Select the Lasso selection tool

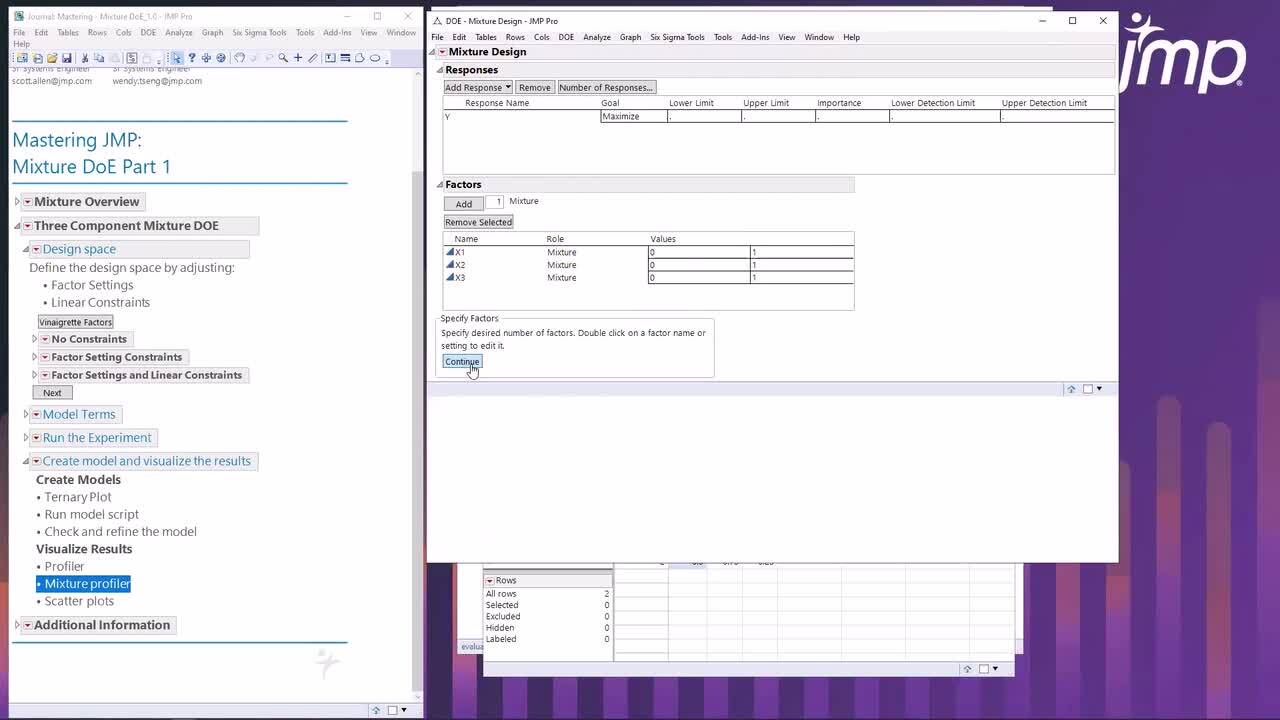pos(238,58)
